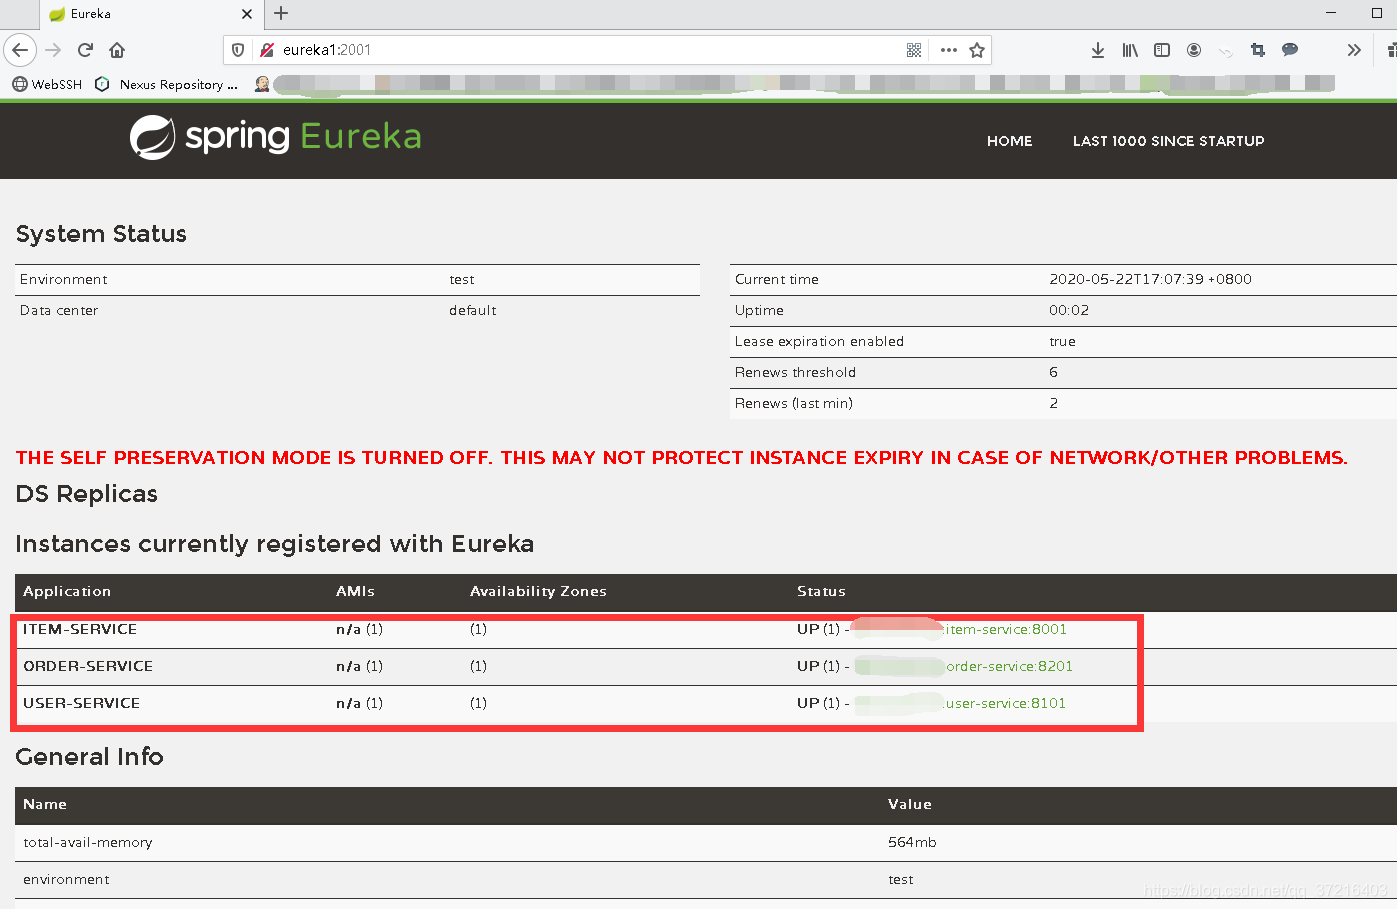Click the greyed undo-style toolbar icon
The width and height of the screenshot is (1397, 909).
click(x=1226, y=51)
